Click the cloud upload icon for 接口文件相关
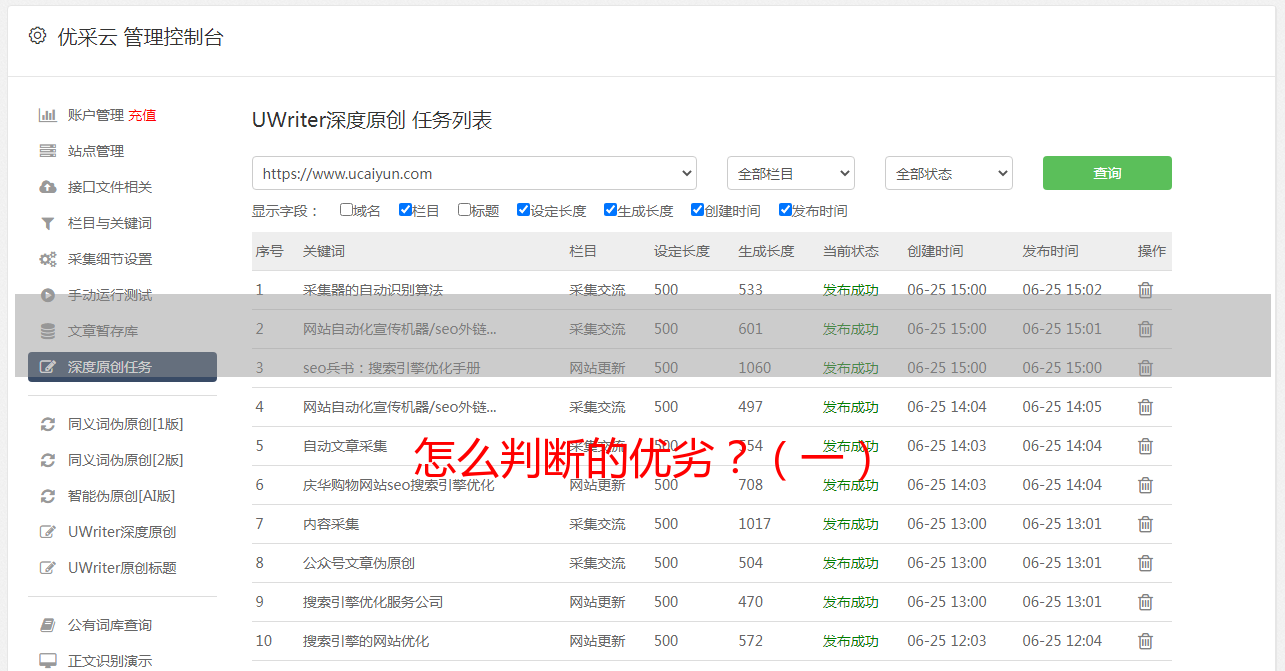This screenshot has height=671, width=1285. coord(47,187)
